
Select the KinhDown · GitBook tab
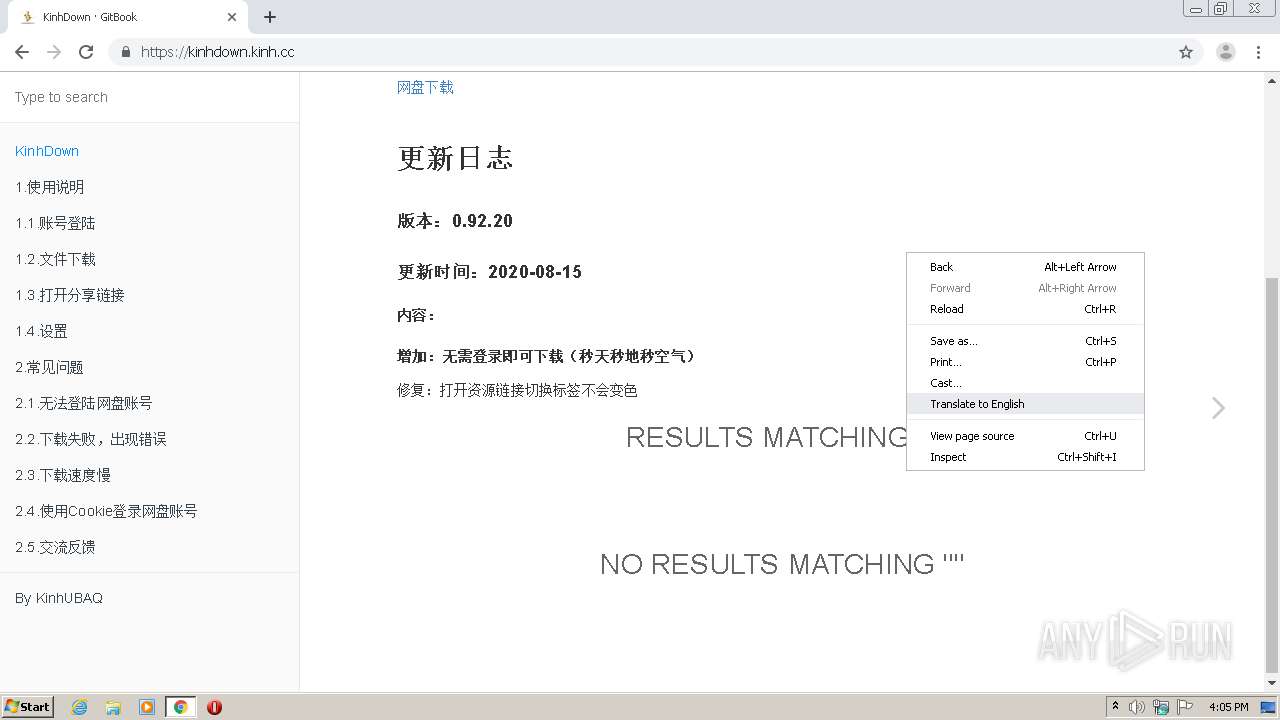tap(128, 17)
